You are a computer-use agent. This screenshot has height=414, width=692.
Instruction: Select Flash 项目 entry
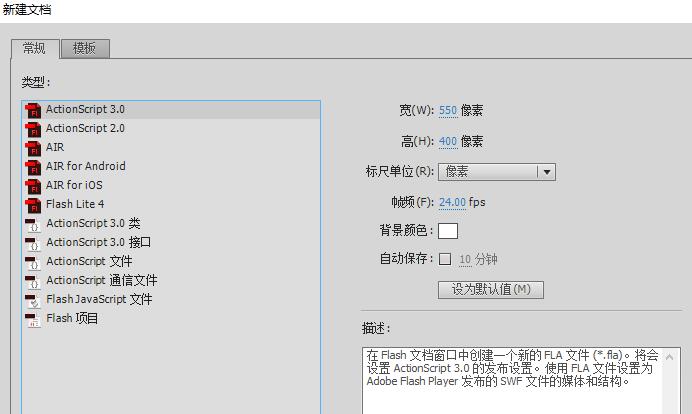(x=72, y=318)
